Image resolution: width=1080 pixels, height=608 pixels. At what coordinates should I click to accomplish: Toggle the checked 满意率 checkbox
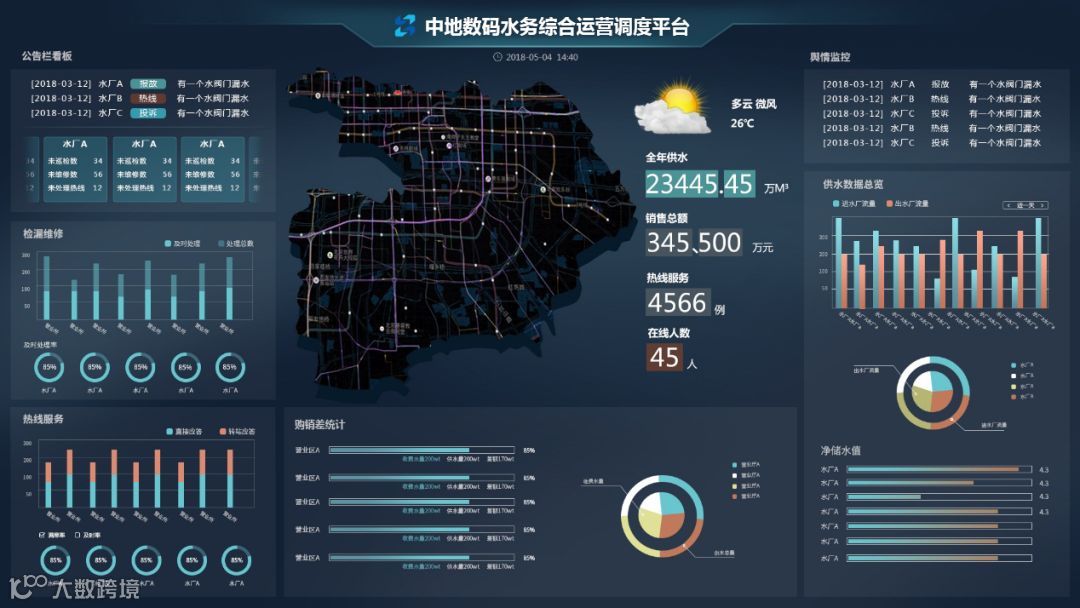pos(42,535)
